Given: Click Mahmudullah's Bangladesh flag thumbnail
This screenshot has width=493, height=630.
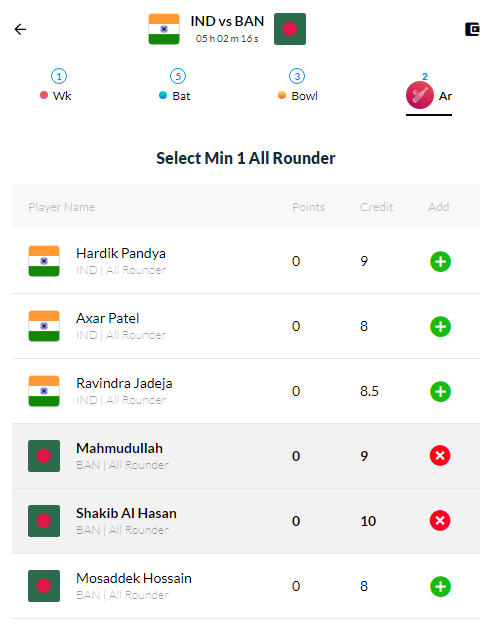Looking at the screenshot, I should [x=44, y=456].
